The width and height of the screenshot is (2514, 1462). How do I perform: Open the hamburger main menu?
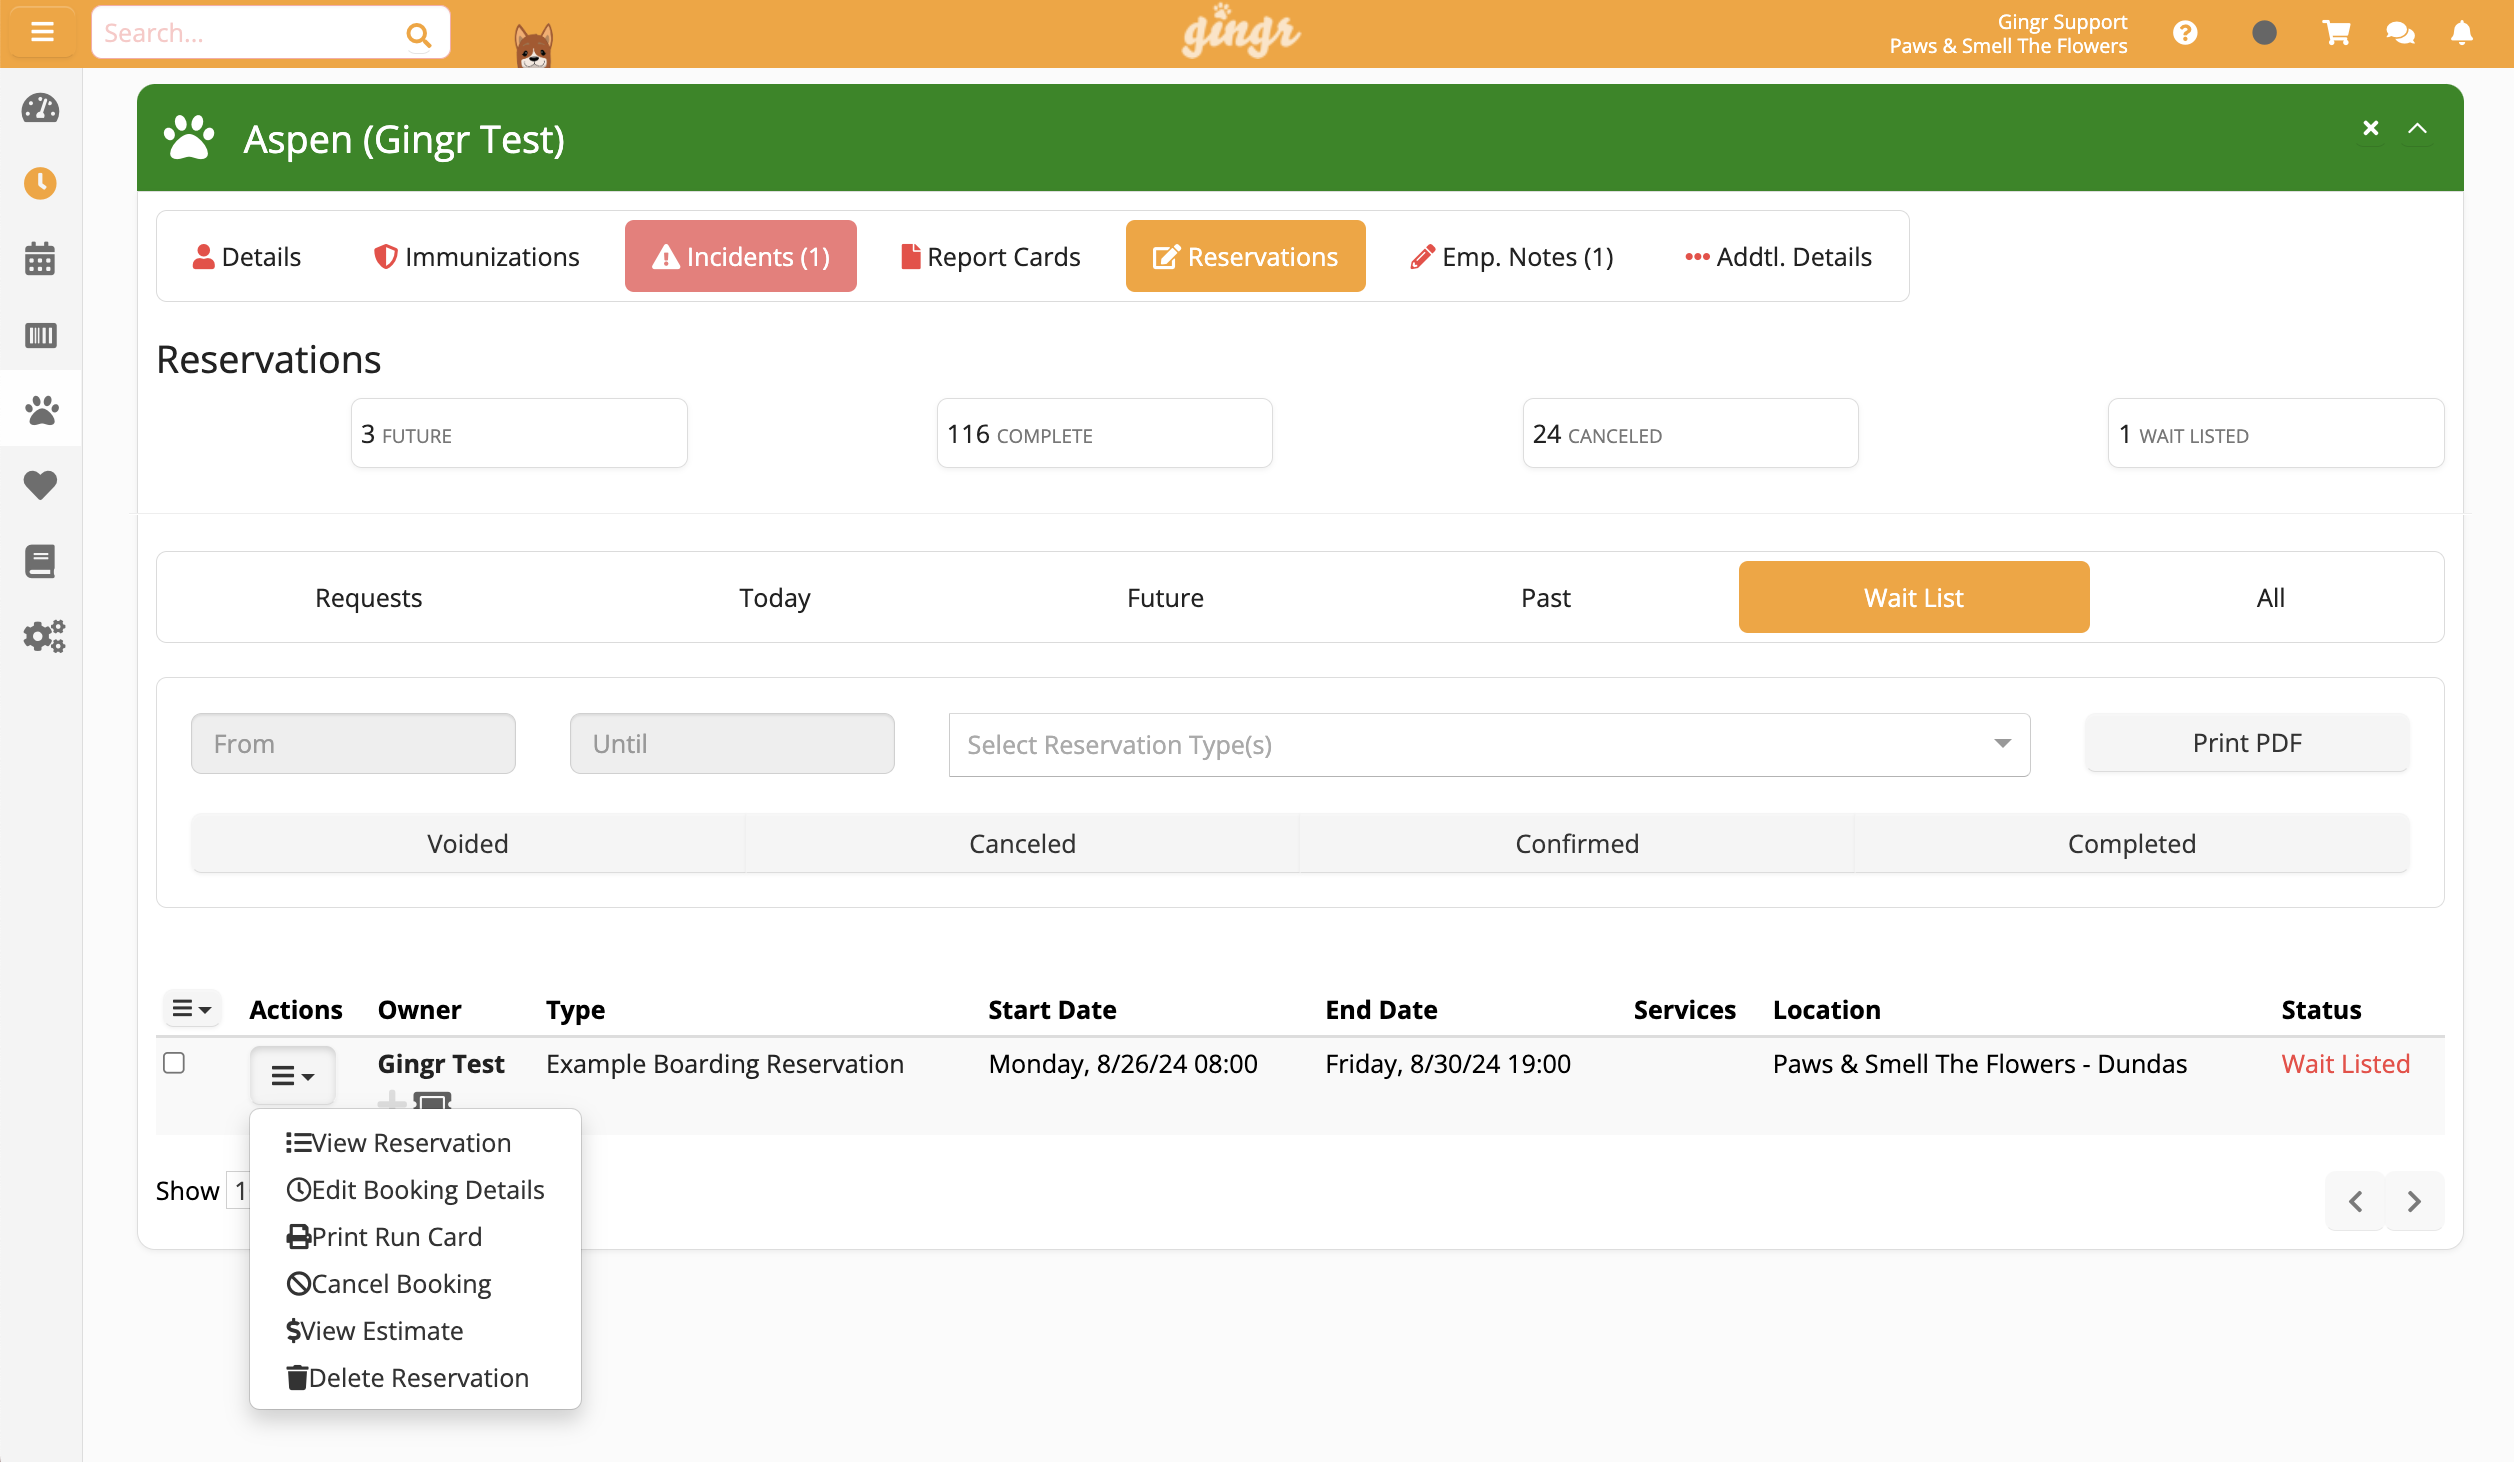[x=42, y=32]
